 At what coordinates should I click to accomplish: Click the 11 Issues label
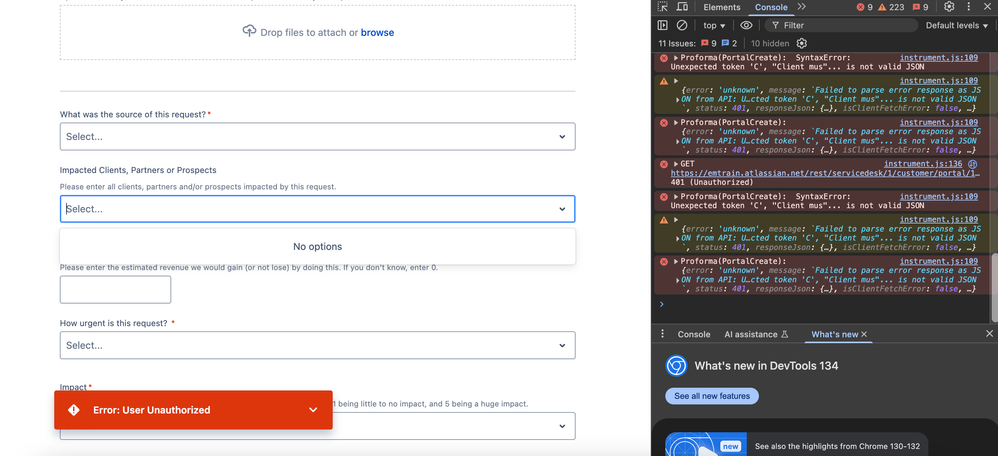678,43
